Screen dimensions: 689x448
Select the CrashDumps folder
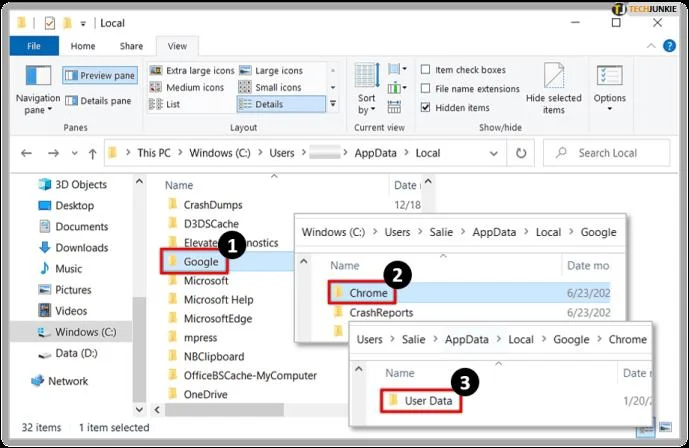pos(205,205)
